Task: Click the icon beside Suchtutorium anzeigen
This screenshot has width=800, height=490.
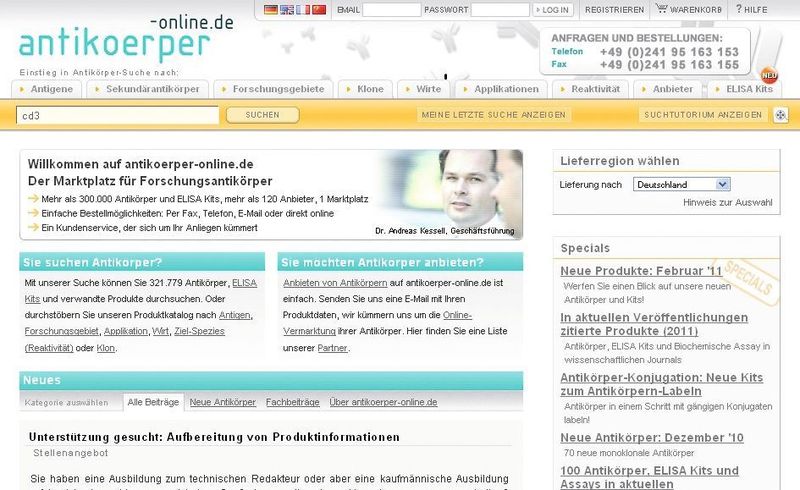Action: pos(781,115)
